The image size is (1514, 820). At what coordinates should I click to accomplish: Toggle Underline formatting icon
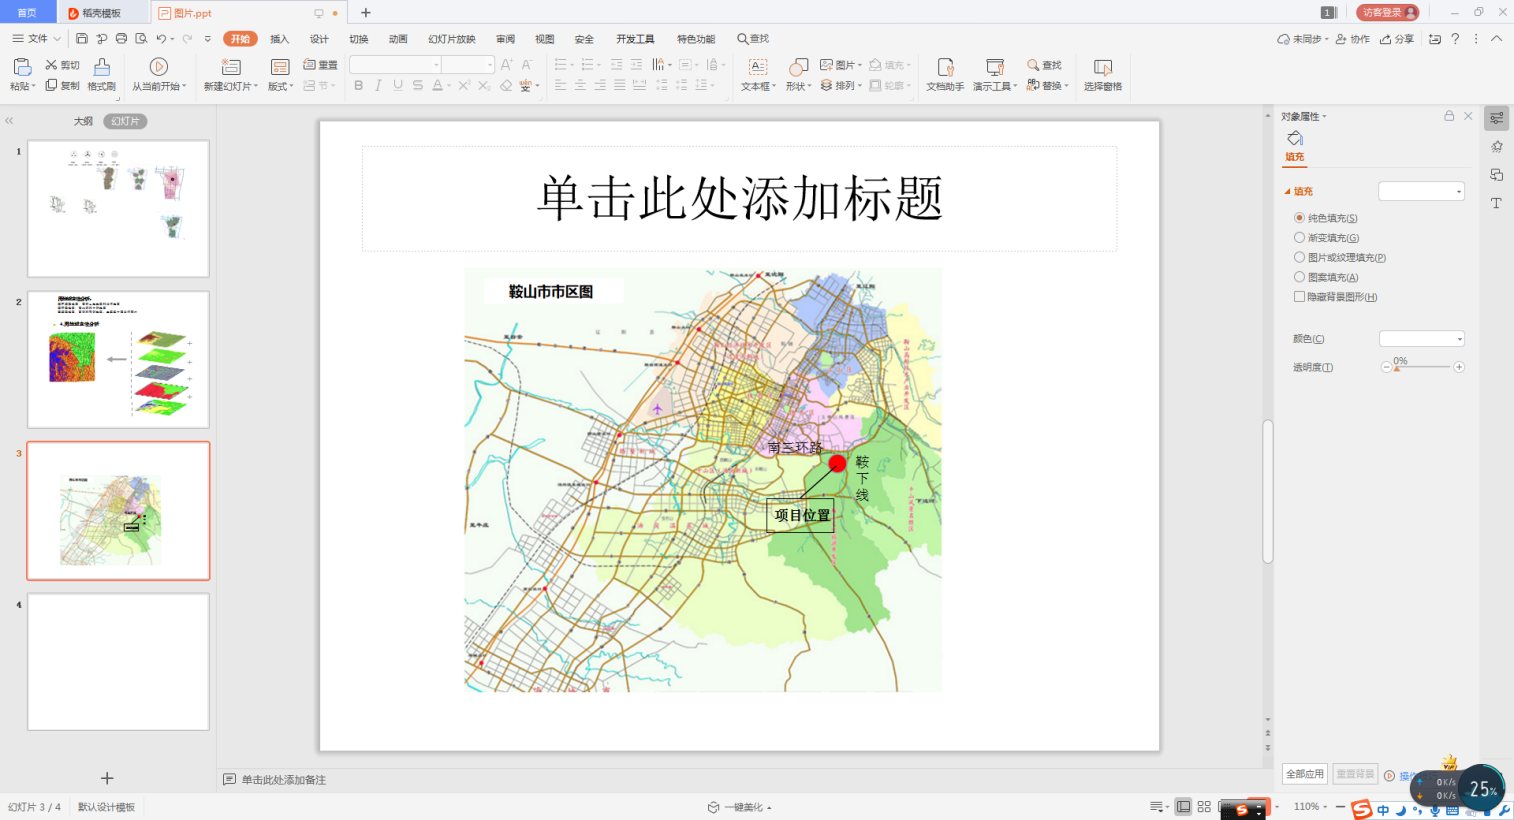point(398,86)
